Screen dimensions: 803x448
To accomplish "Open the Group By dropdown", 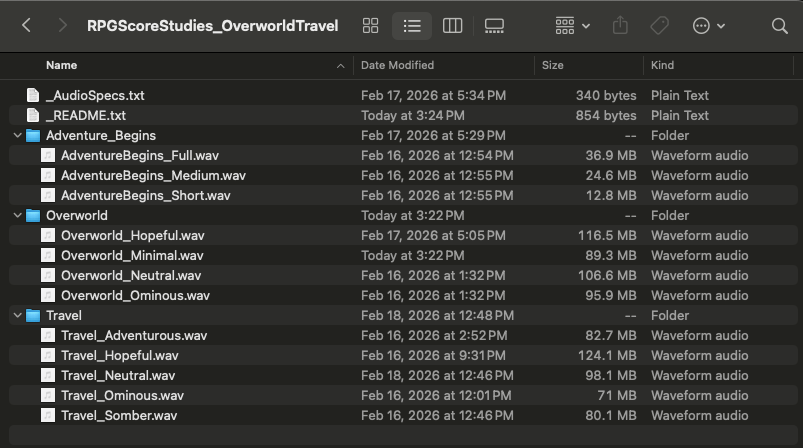I will click(572, 26).
